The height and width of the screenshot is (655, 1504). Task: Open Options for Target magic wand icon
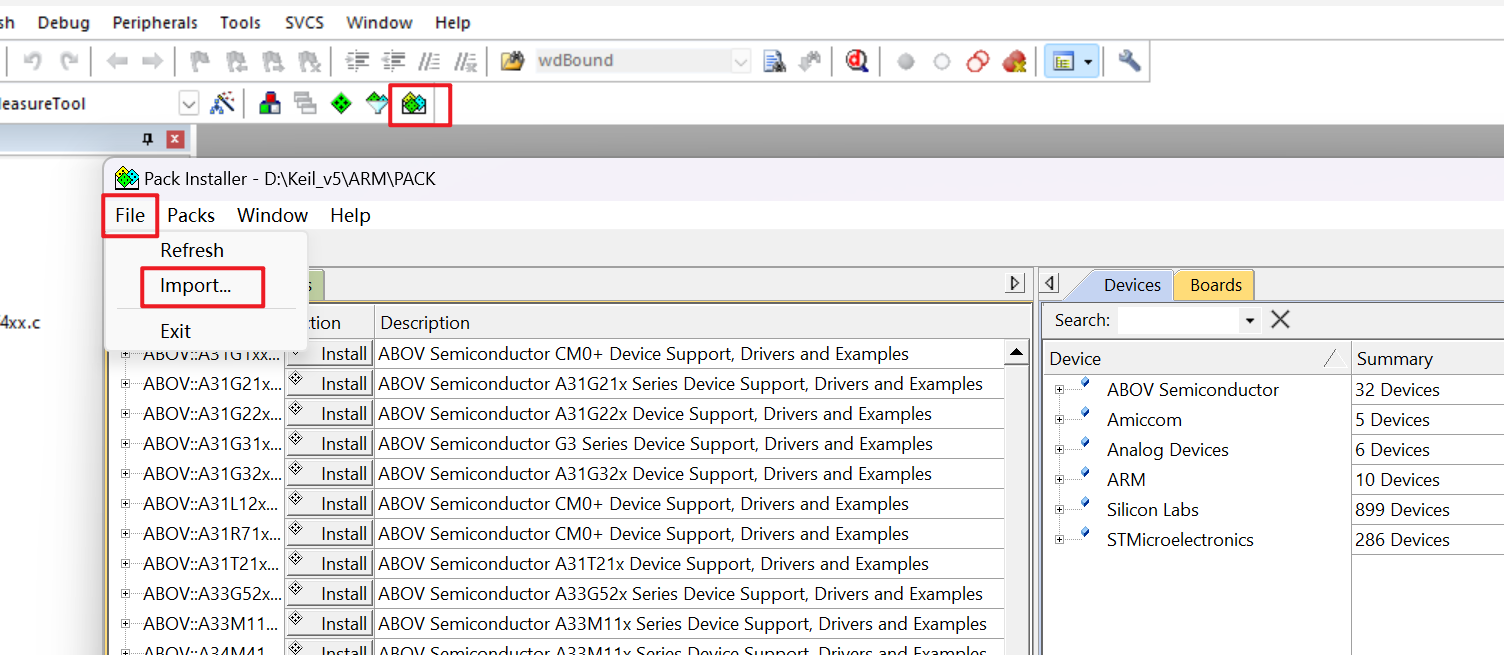click(222, 104)
